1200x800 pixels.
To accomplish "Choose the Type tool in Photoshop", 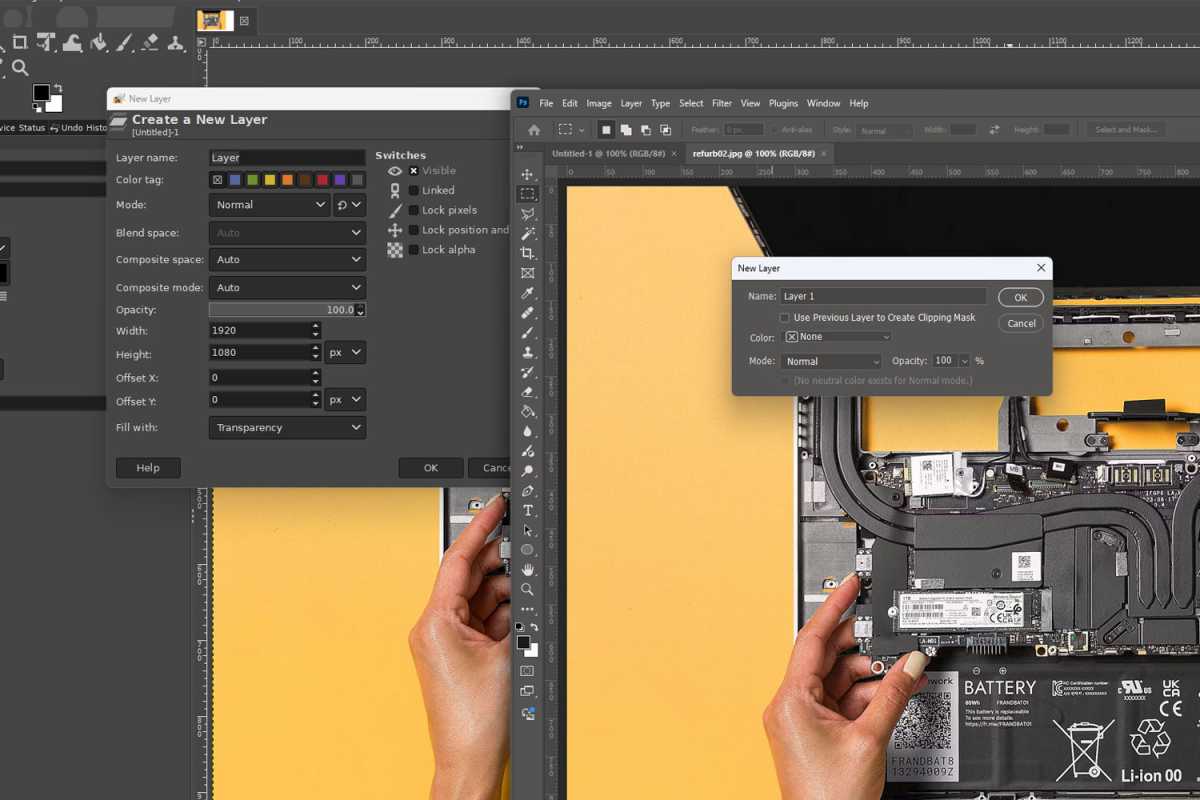I will 527,508.
